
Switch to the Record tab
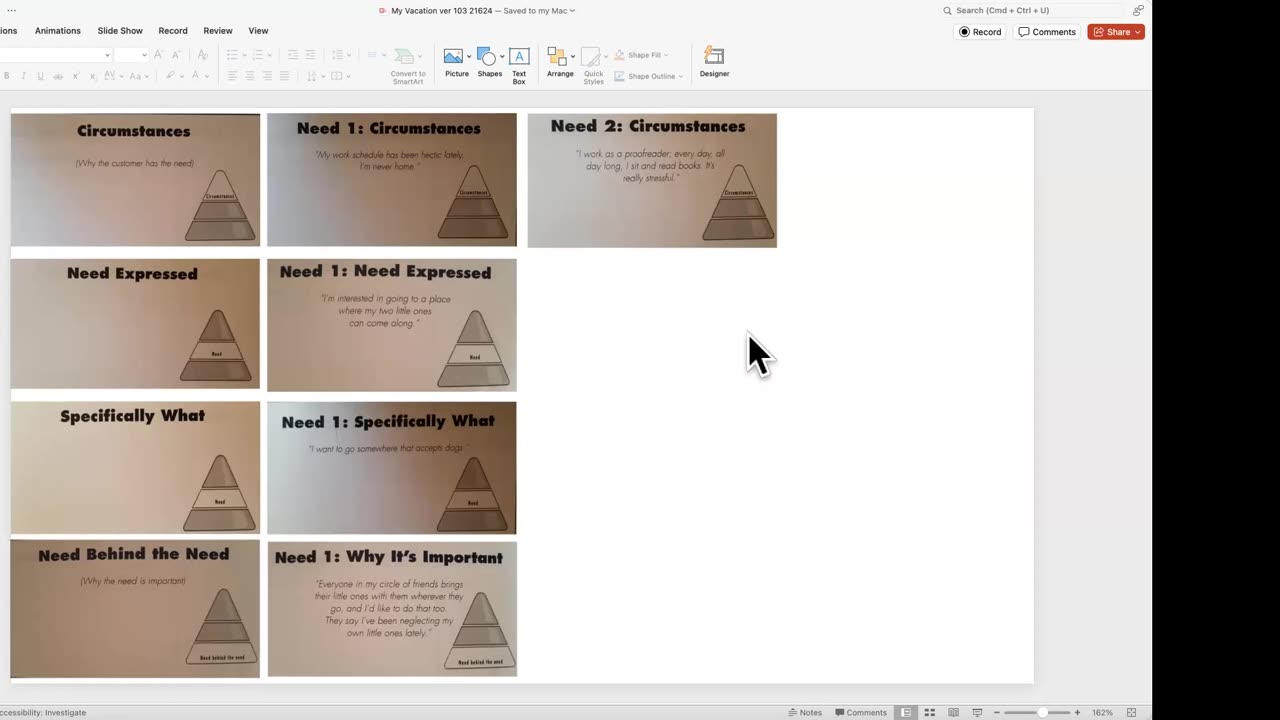(173, 31)
